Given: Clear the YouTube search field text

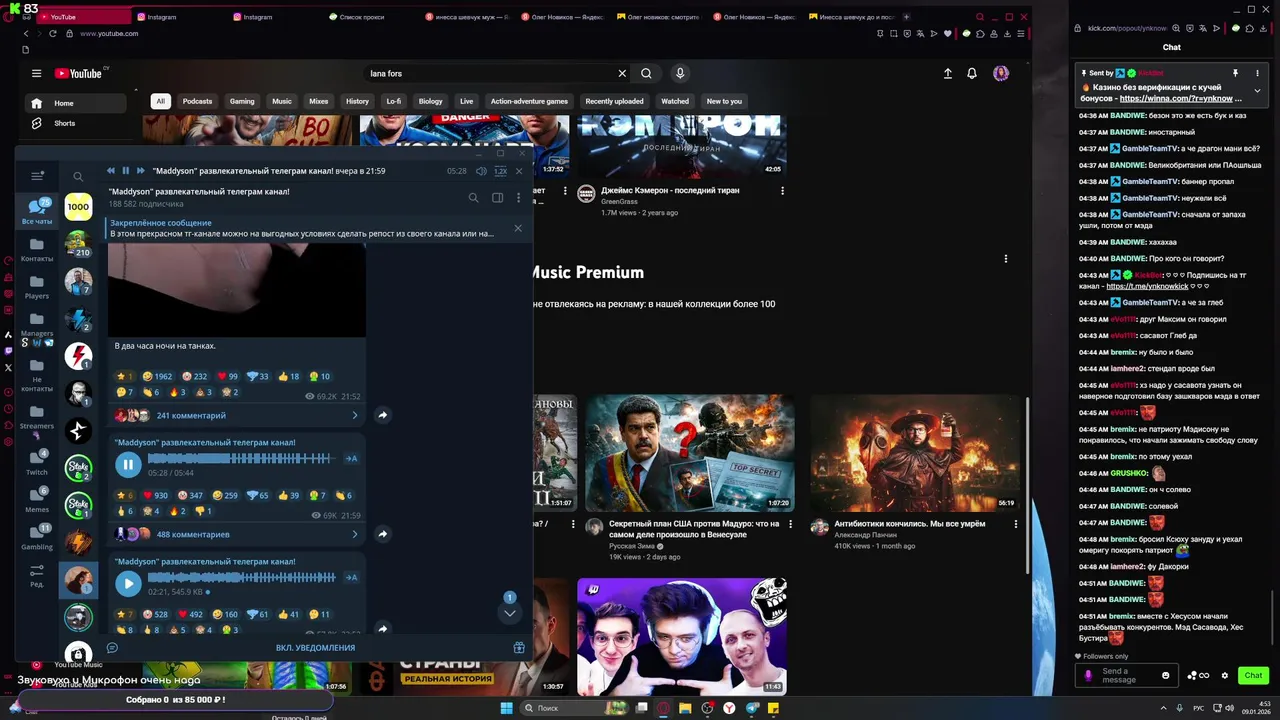Looking at the screenshot, I should [622, 73].
